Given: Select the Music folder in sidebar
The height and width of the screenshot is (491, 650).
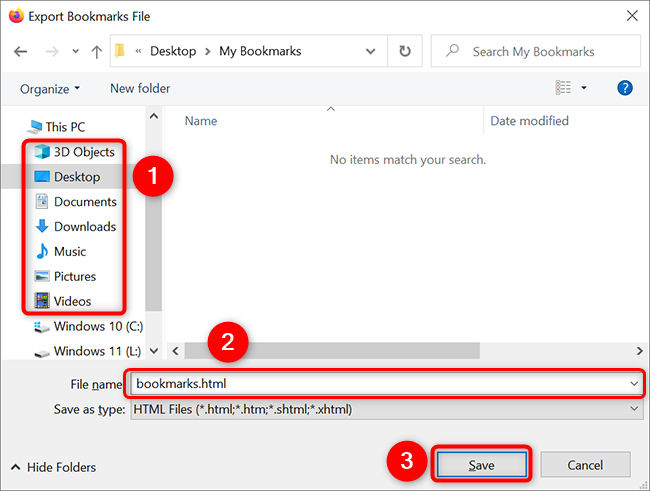Looking at the screenshot, I should click(70, 251).
